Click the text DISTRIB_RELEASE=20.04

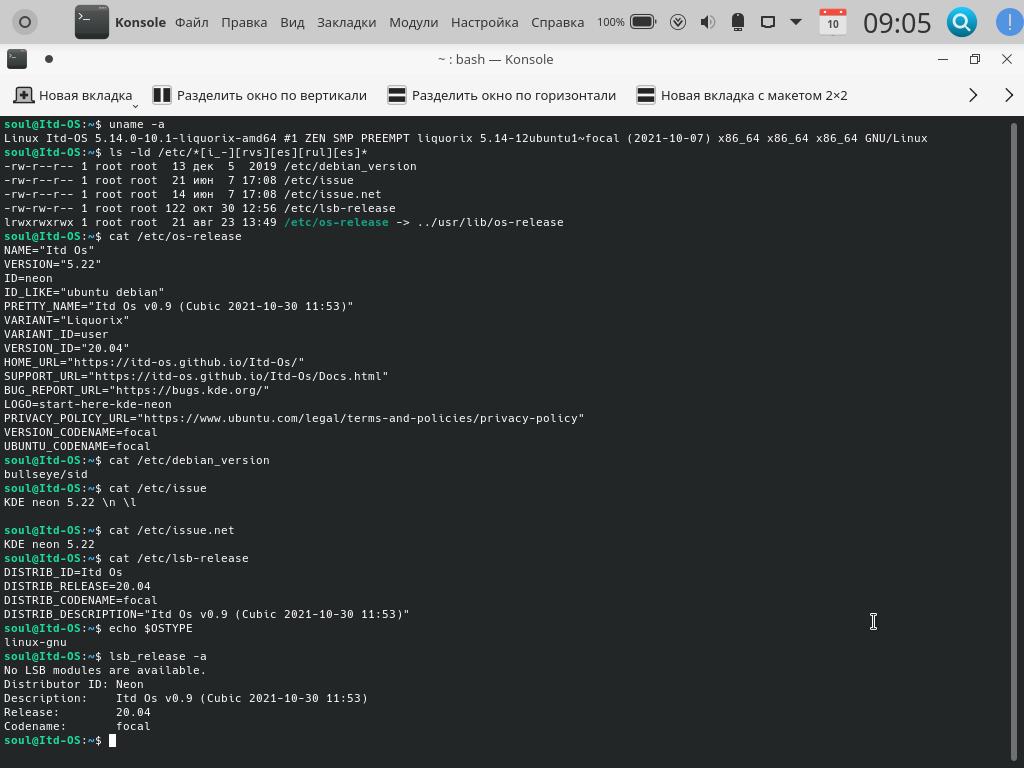pyautogui.click(x=77, y=586)
